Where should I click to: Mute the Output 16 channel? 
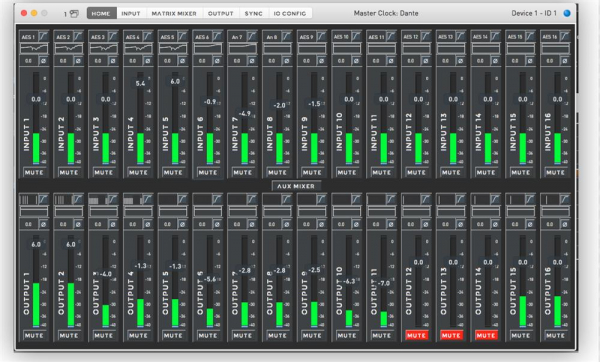[555, 336]
